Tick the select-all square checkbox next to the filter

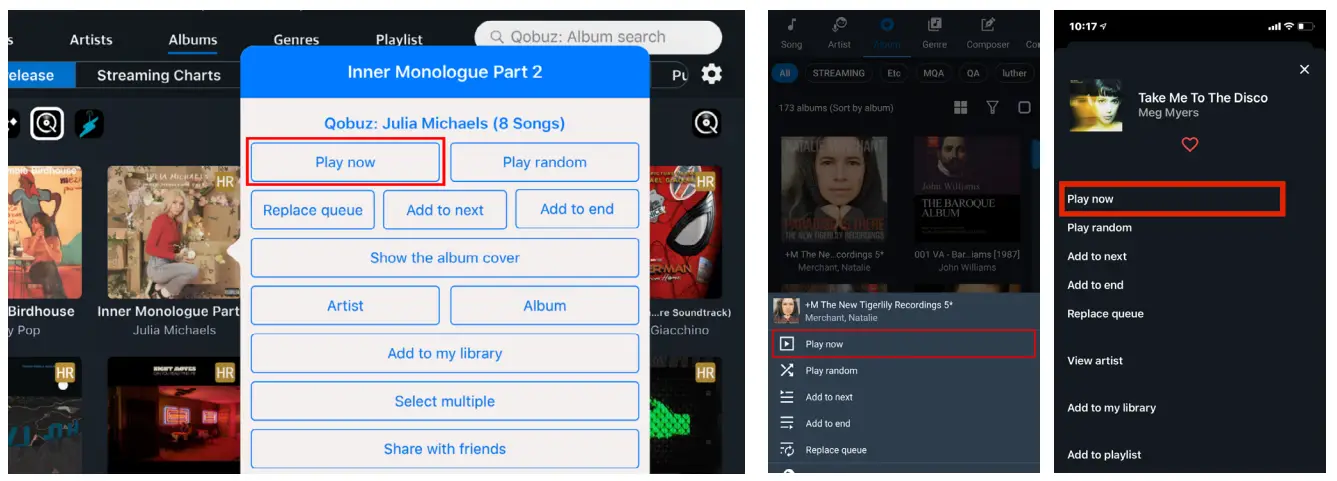click(x=1024, y=107)
